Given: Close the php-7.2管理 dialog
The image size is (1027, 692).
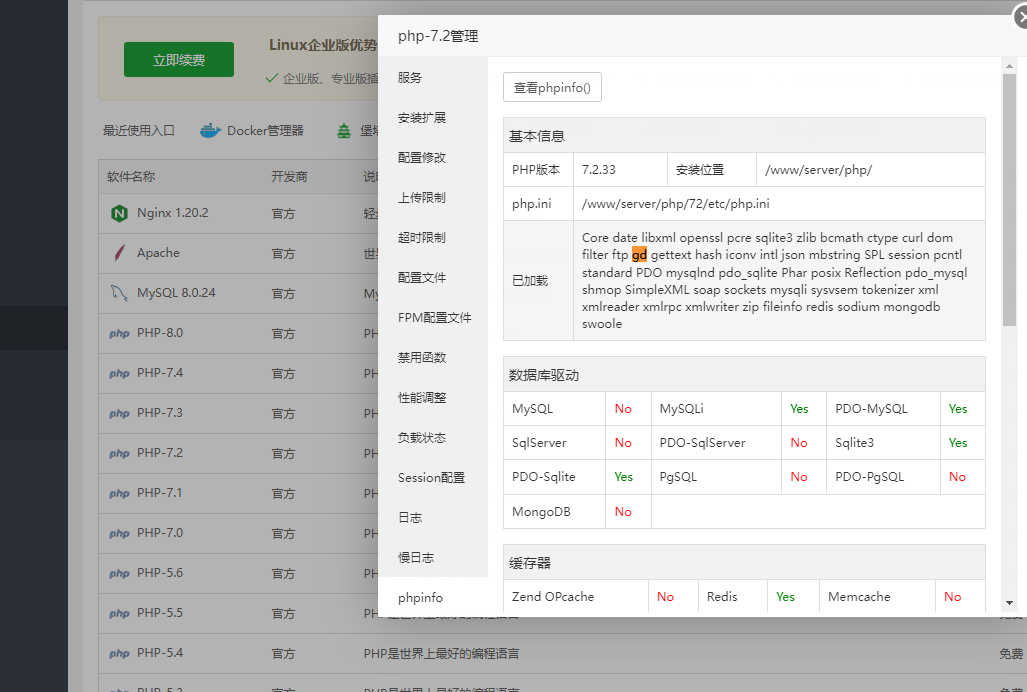Looking at the screenshot, I should [x=1021, y=18].
